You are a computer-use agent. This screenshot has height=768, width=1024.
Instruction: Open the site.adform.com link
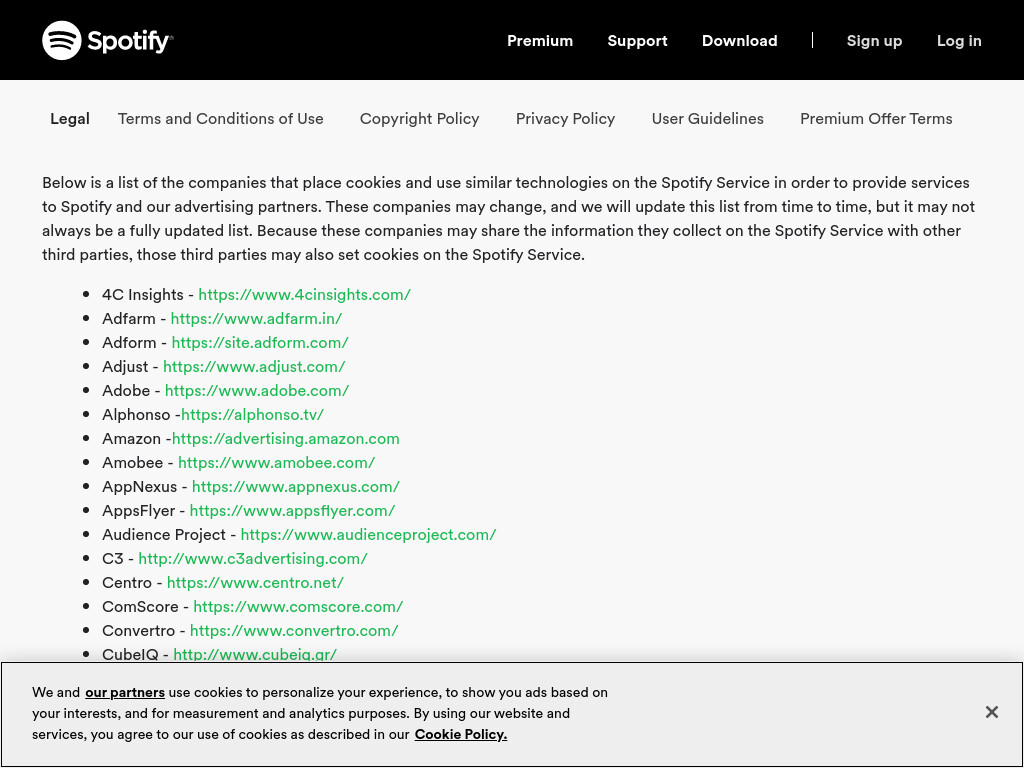click(260, 343)
